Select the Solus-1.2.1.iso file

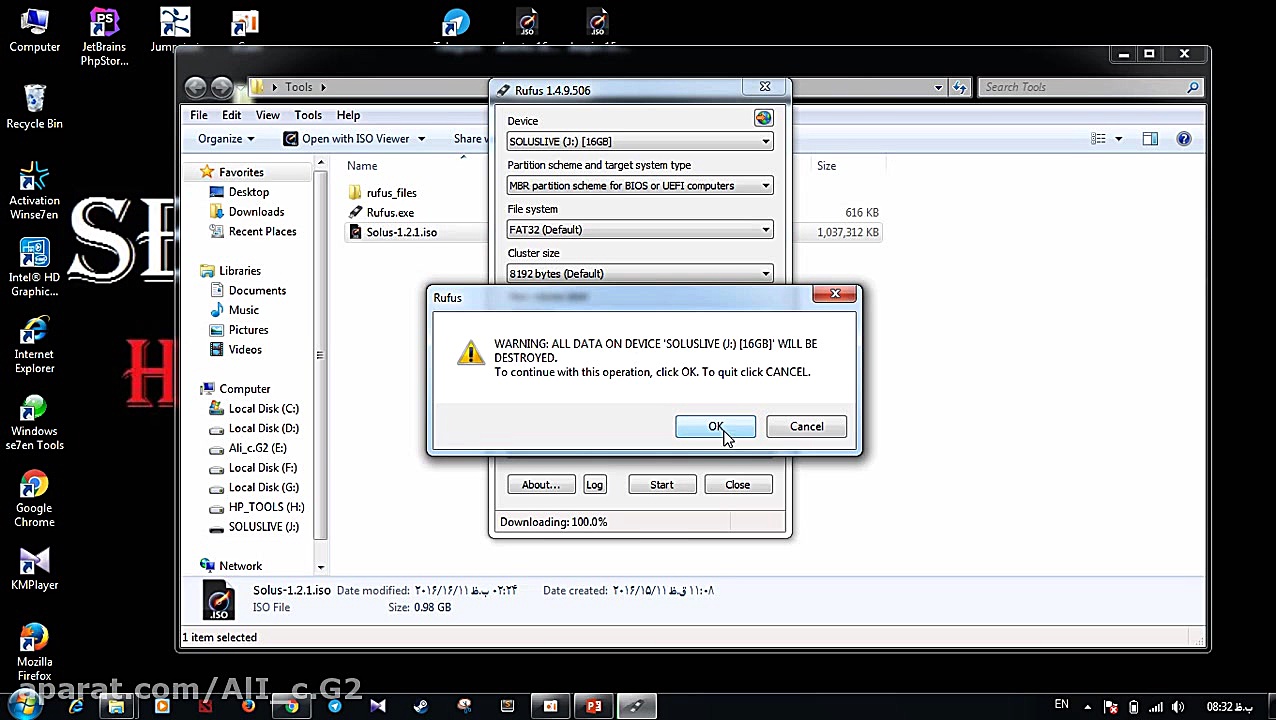point(401,232)
